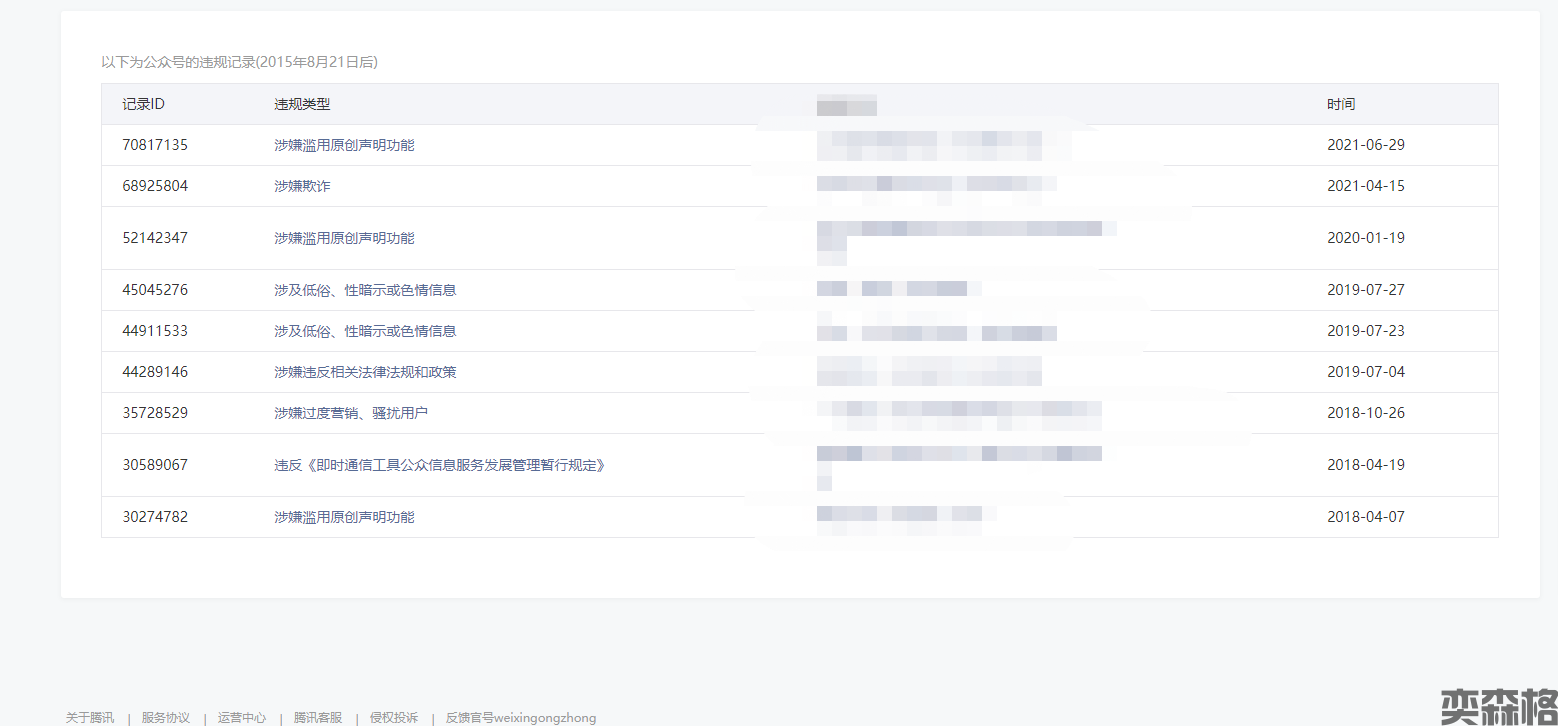Click the 涉嫌欺诈 violation type

[302, 186]
